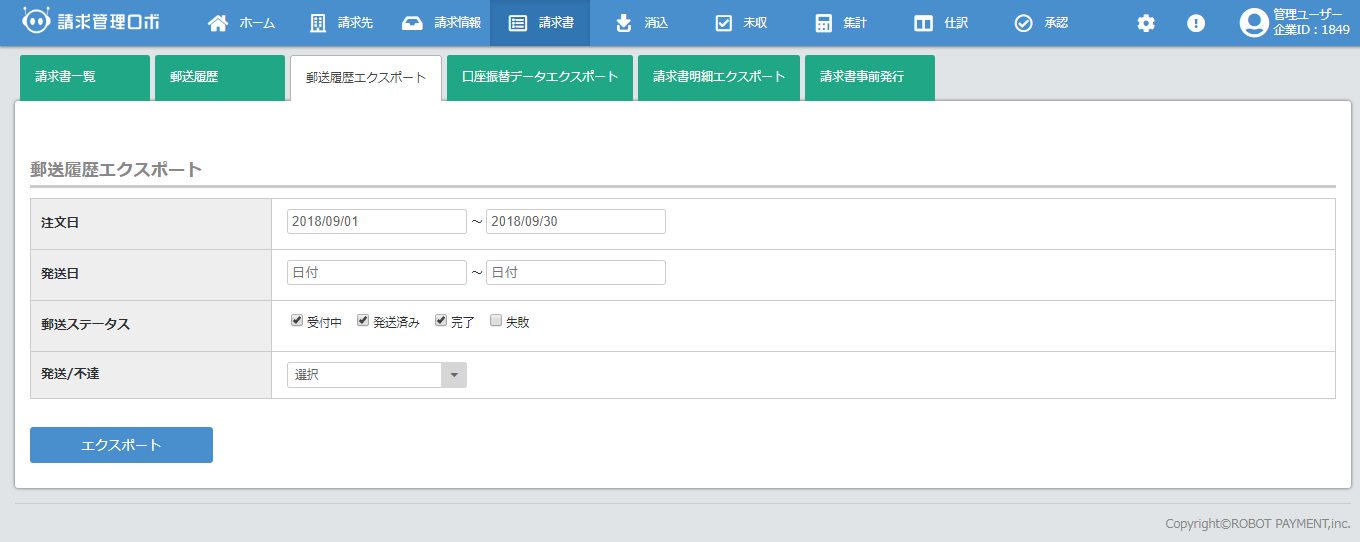Switch to the 請求書一覧 tab

(85, 77)
